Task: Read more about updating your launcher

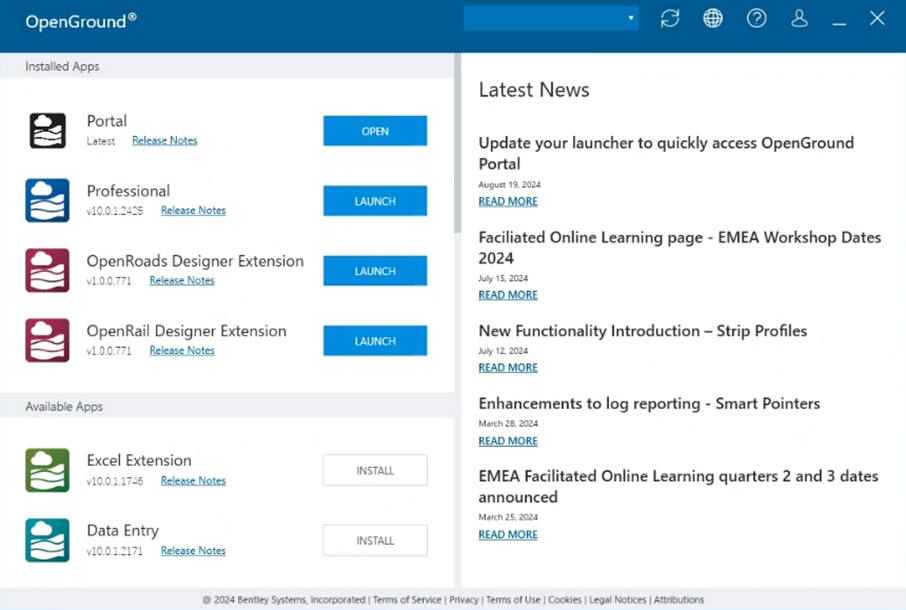Action: (508, 202)
